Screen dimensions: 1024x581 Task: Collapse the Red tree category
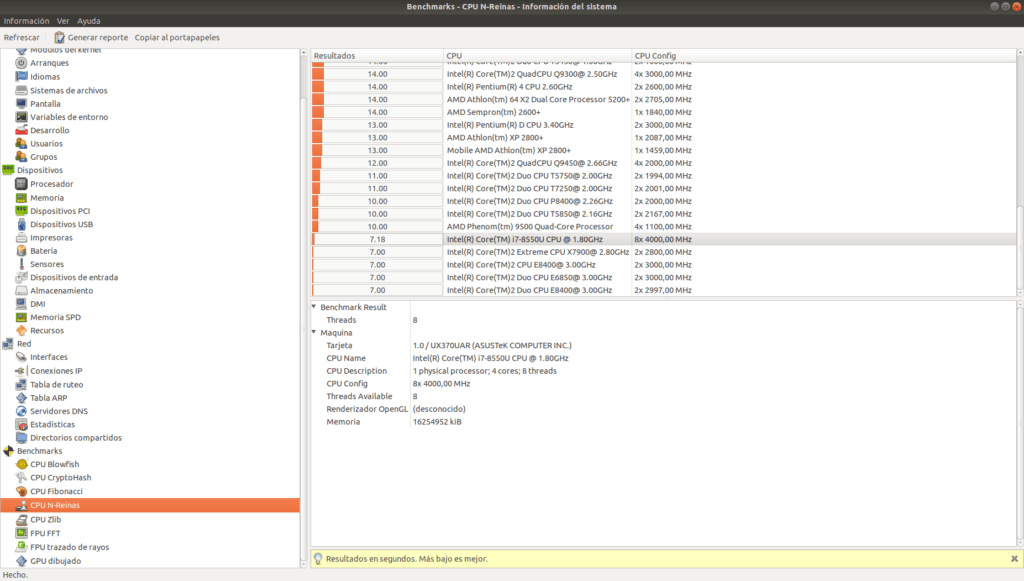click(x=8, y=343)
